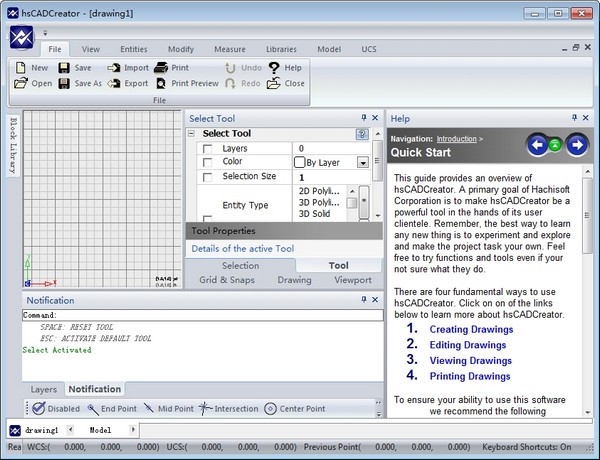Image resolution: width=600 pixels, height=460 pixels.
Task: Switch to the Modify ribbon tab
Action: [181, 49]
